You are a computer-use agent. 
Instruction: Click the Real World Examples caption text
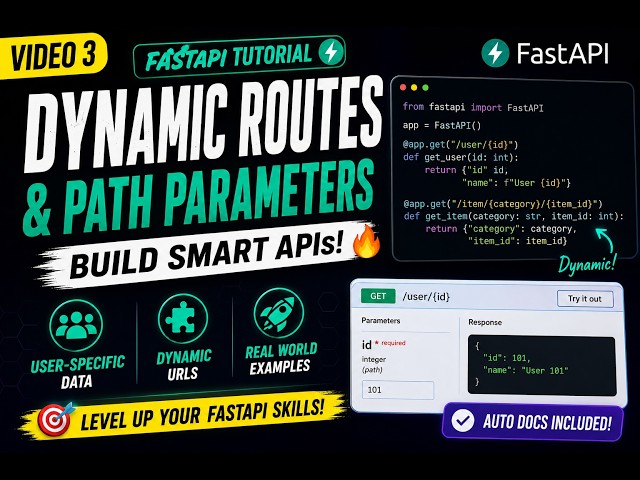tap(281, 358)
